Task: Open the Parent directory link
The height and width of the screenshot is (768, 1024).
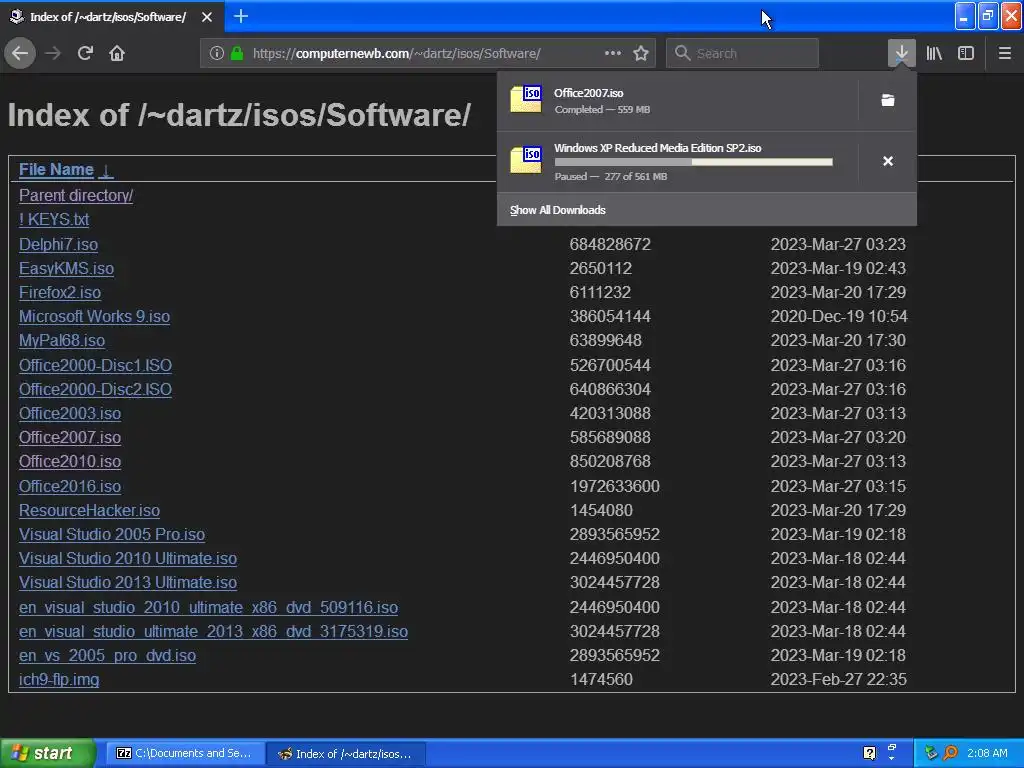Action: point(76,195)
